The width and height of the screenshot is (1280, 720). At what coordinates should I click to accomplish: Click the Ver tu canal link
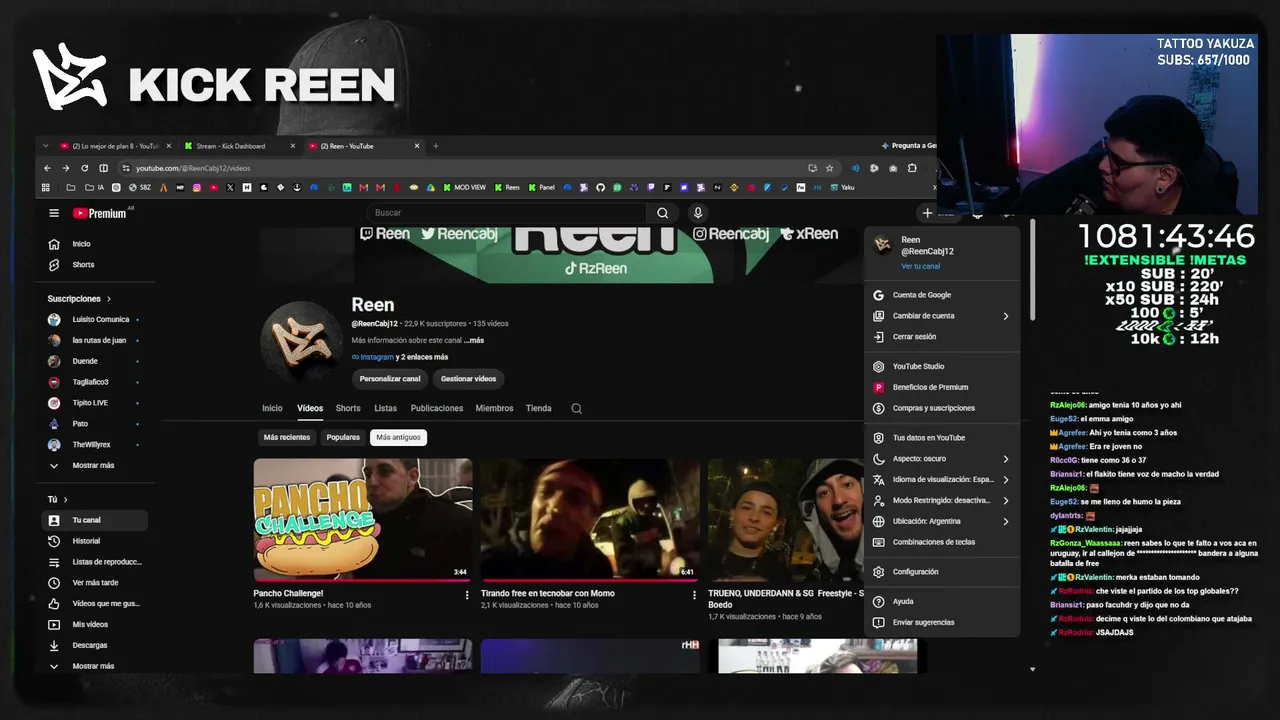tap(920, 267)
